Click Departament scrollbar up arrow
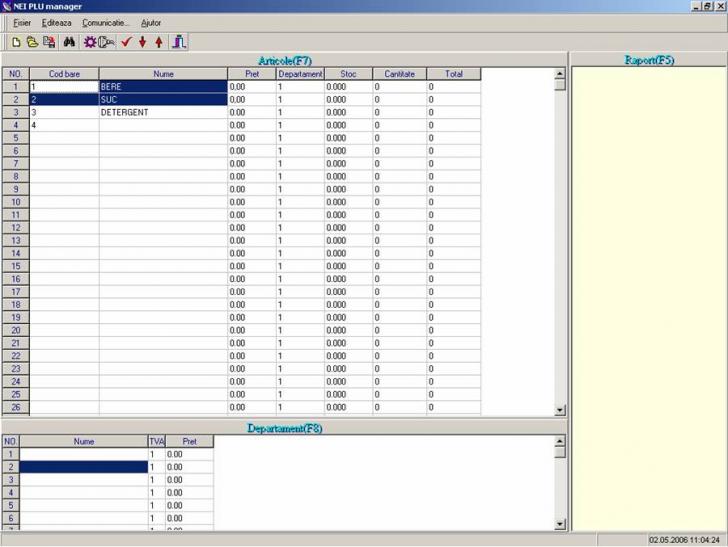Screen dimensions: 728x547 (x=560, y=441)
